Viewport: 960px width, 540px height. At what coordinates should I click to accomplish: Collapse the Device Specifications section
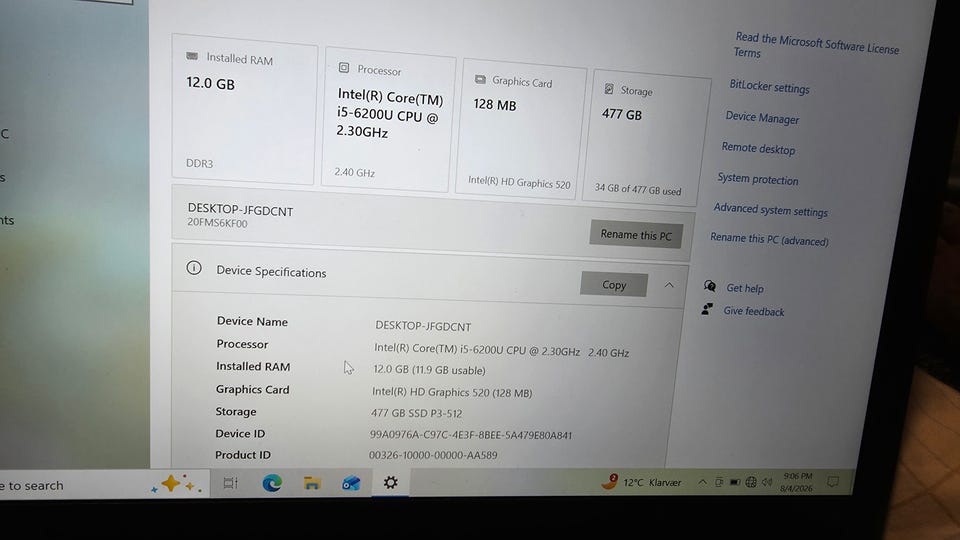669,285
